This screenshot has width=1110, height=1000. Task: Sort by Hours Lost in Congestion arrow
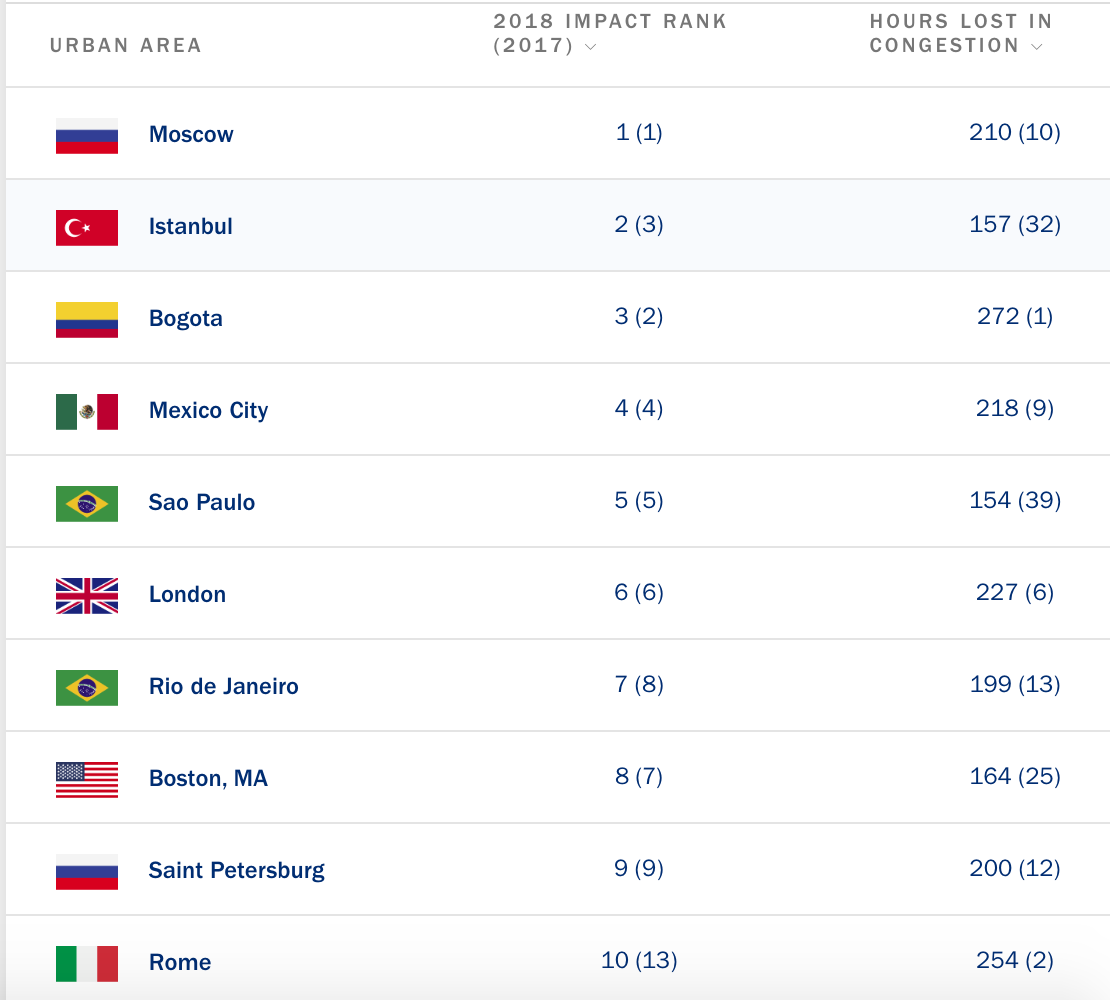click(1036, 47)
